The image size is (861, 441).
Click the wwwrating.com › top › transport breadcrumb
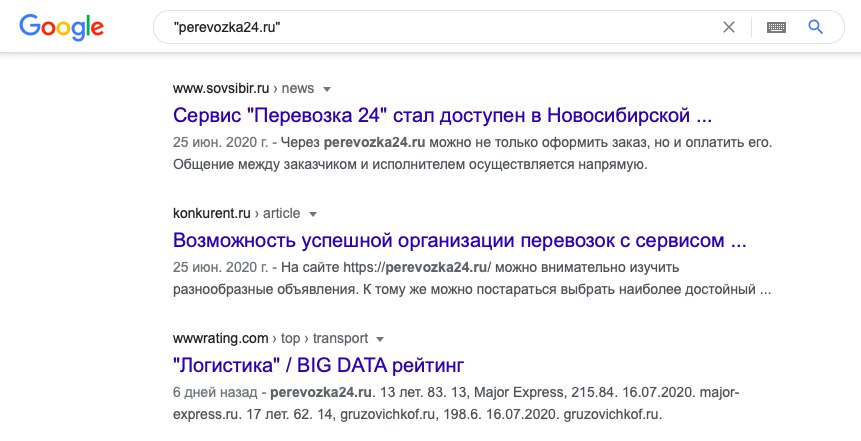[x=270, y=339]
